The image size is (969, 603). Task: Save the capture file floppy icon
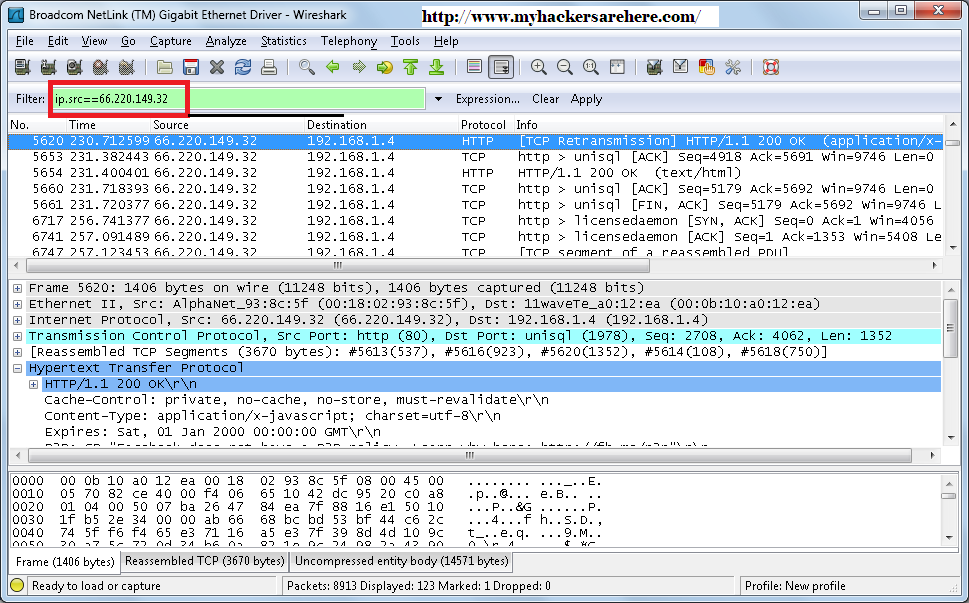(x=191, y=67)
